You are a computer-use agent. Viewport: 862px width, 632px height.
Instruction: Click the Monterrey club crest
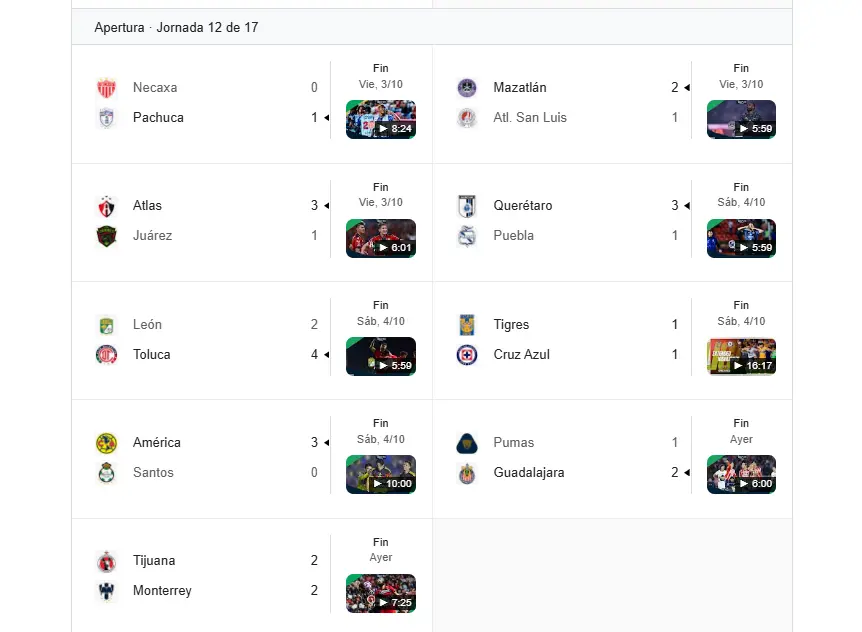coord(106,591)
